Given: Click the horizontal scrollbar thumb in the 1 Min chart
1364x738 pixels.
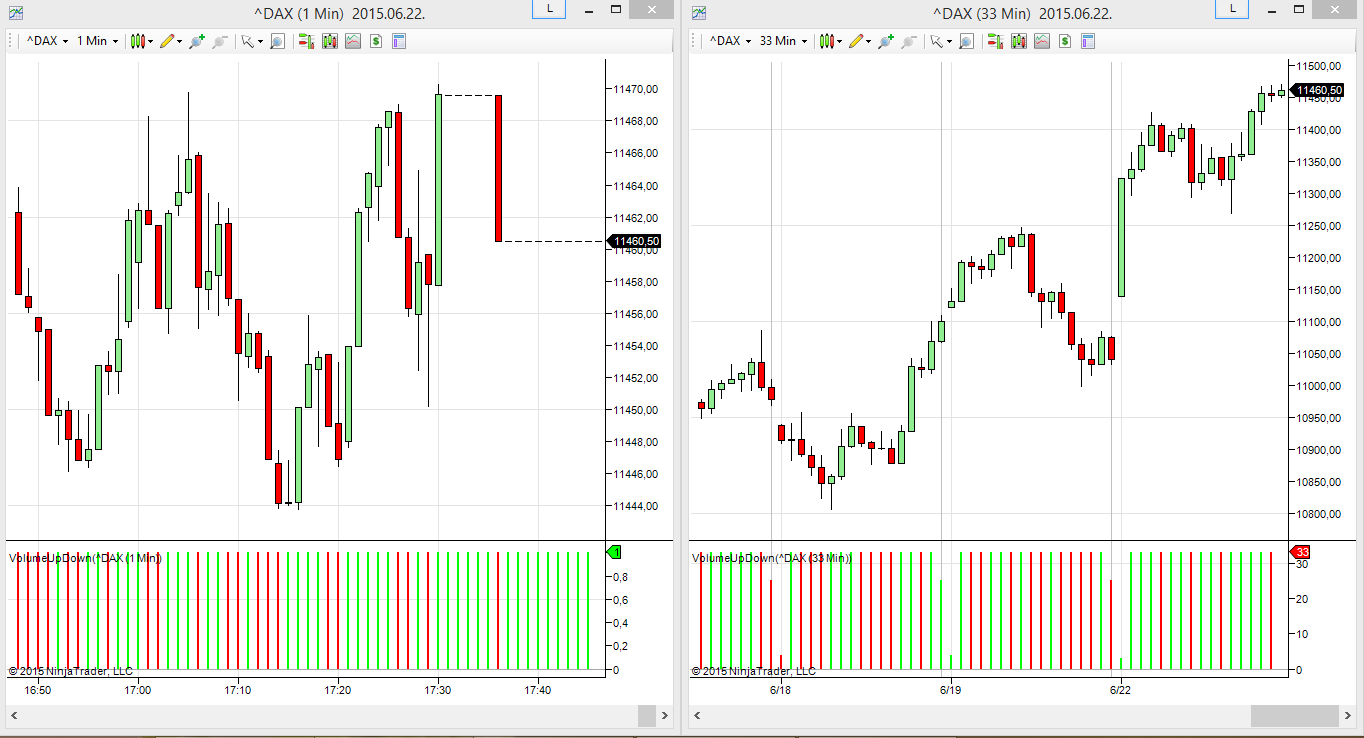Looking at the screenshot, I should click(647, 716).
